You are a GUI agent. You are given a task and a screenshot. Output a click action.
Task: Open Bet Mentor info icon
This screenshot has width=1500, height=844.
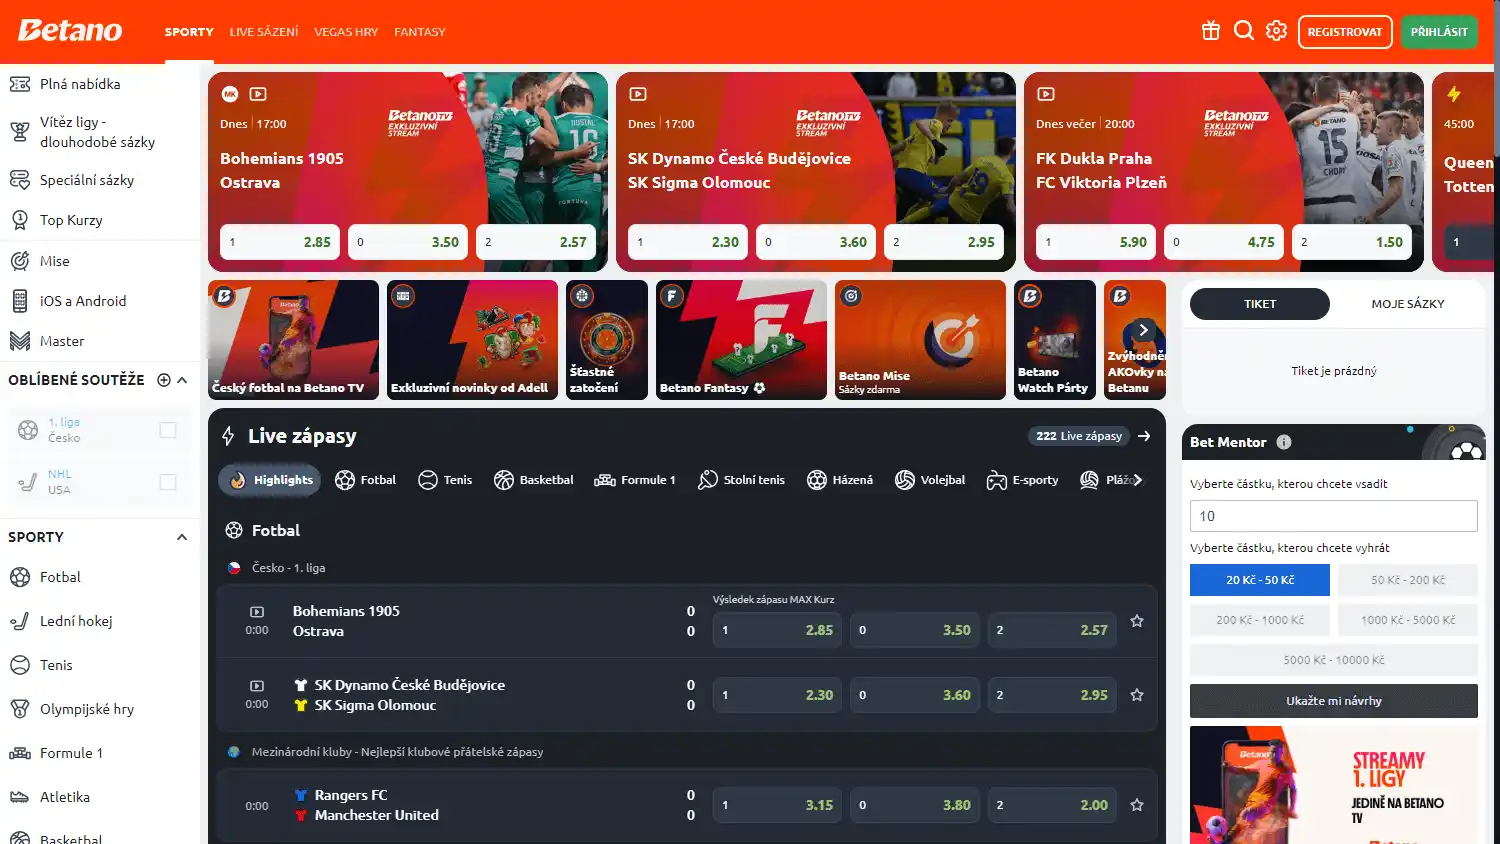1284,442
